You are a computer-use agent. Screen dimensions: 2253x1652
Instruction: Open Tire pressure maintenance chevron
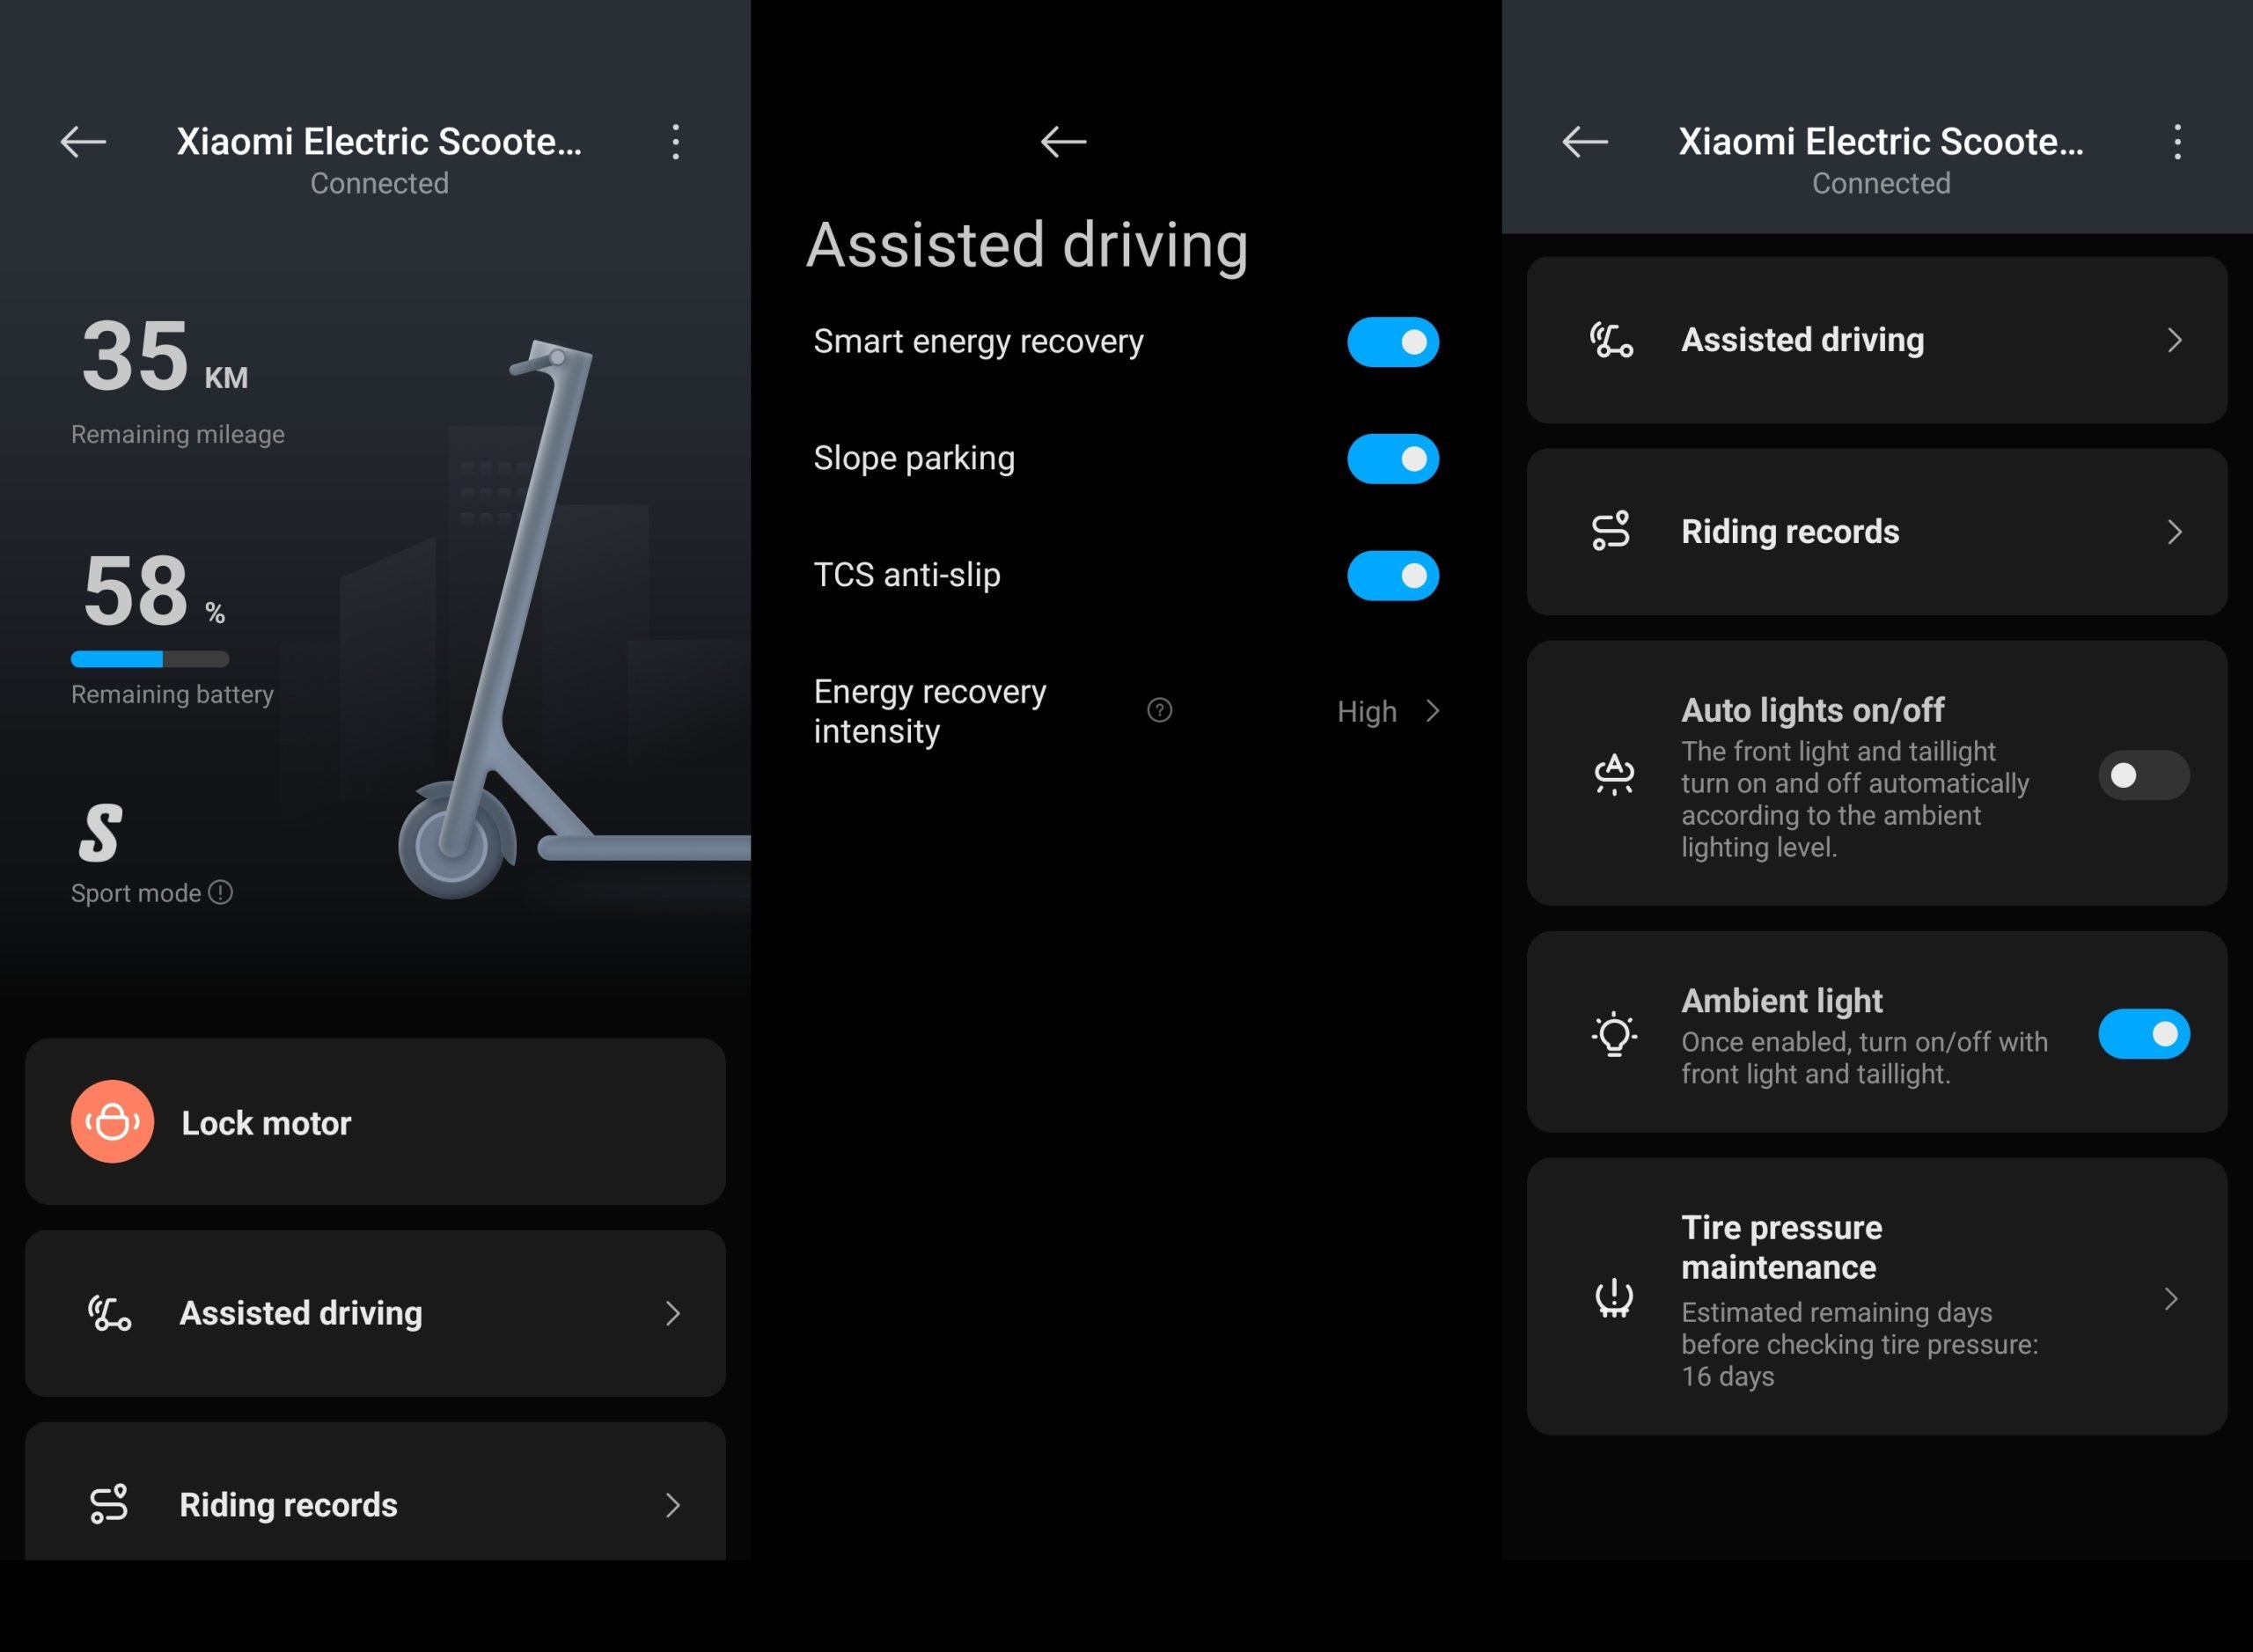click(2171, 1299)
